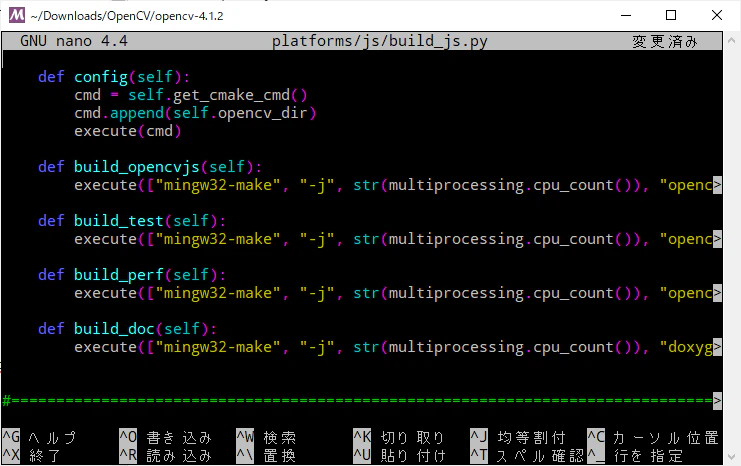The image size is (741, 466).
Task: Click 'def build_perf(self):' line
Action: (x=131, y=275)
